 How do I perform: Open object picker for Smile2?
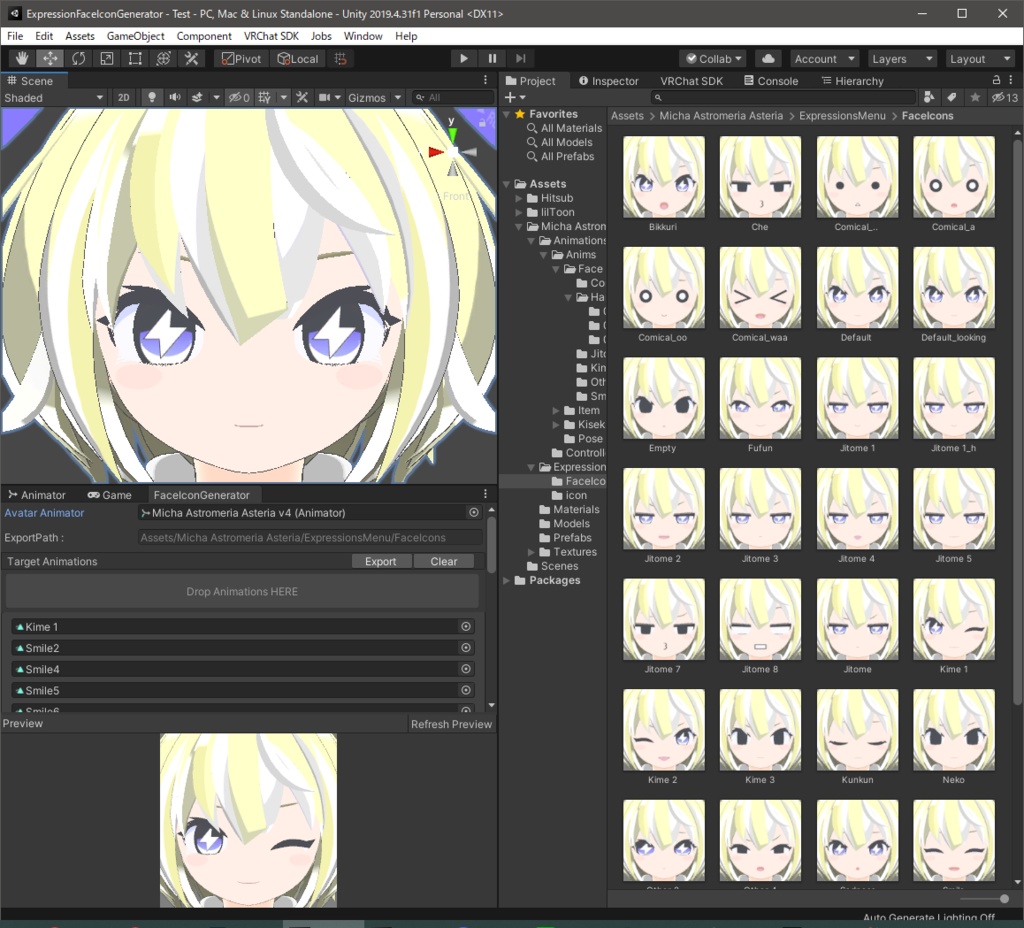(x=466, y=648)
